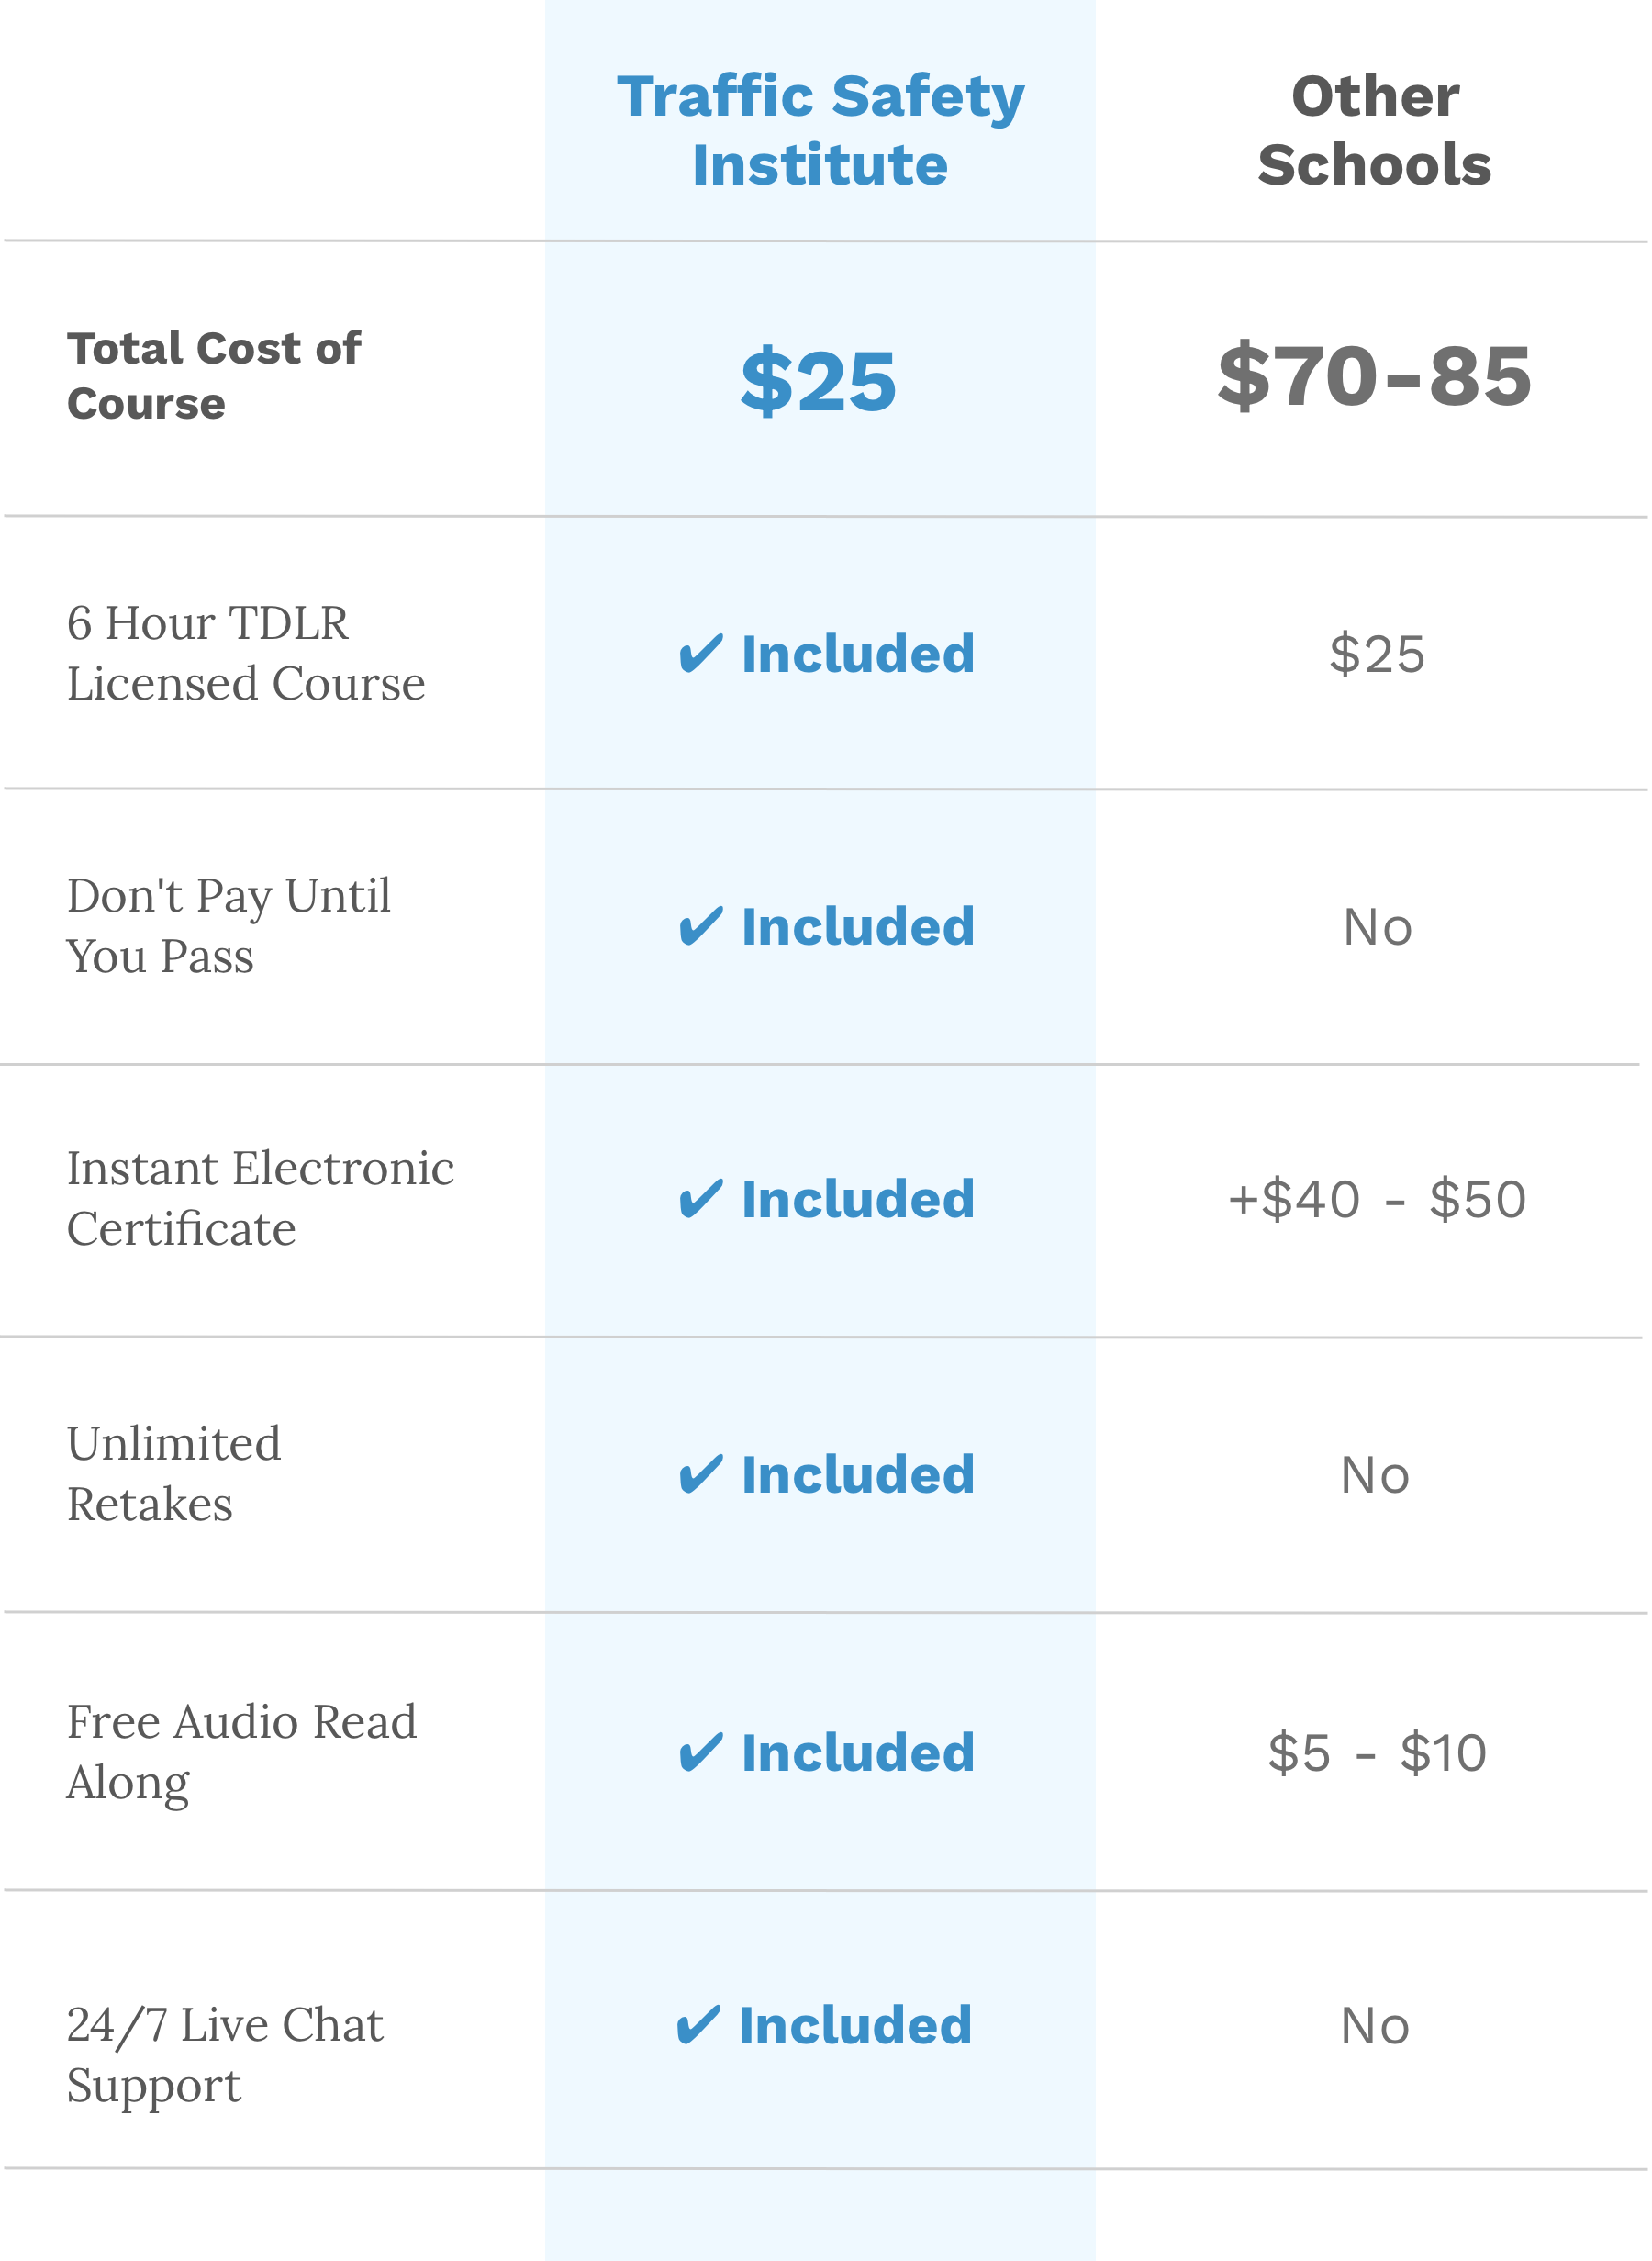Click the checkmark in 24/7 Live Chat Support row
This screenshot has height=2261, width=1652.
[699, 2025]
